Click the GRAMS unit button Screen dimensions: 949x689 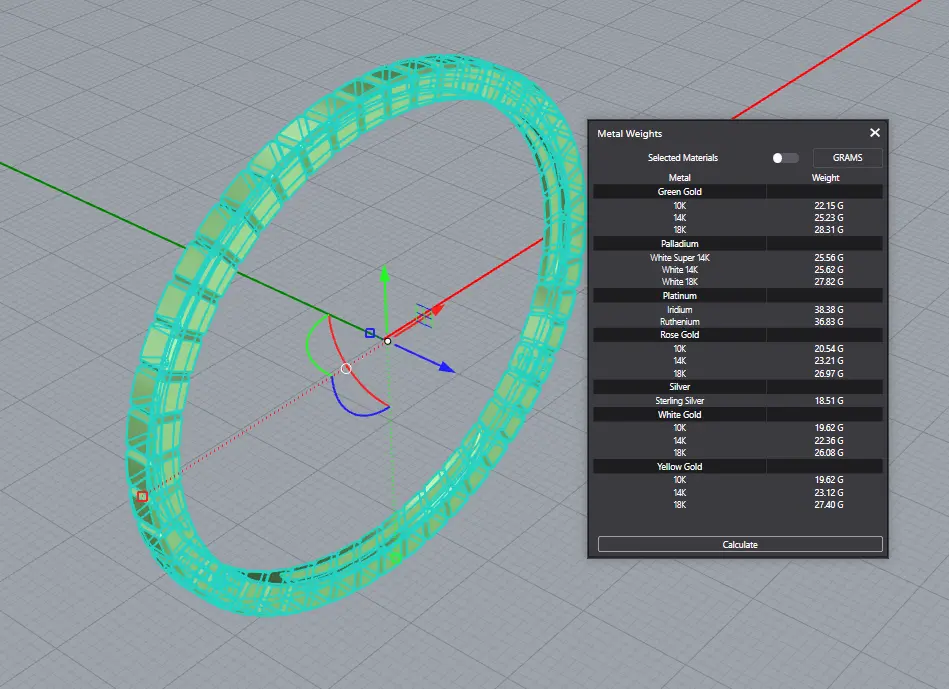[x=847, y=158]
